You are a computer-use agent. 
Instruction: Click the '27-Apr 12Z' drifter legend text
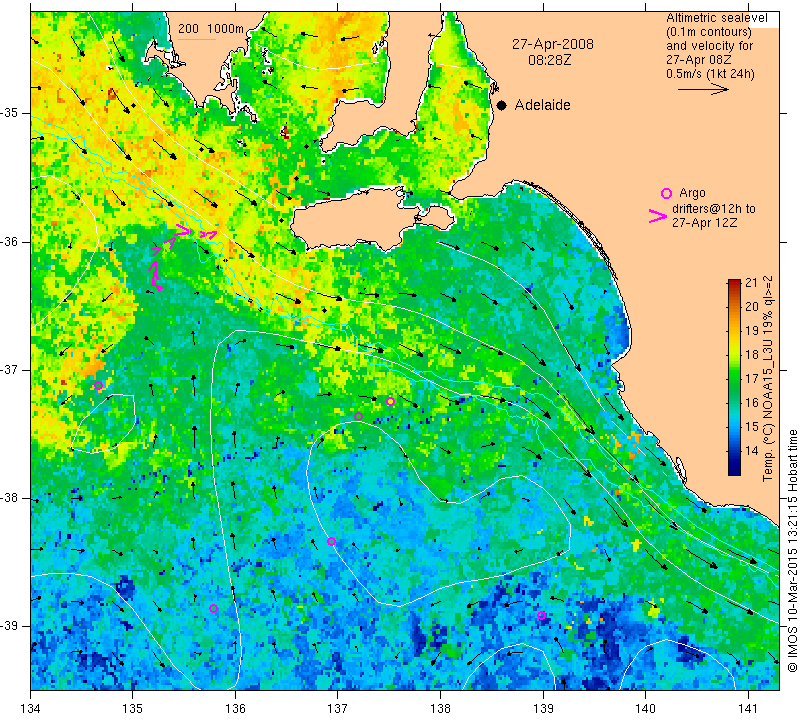coord(705,222)
